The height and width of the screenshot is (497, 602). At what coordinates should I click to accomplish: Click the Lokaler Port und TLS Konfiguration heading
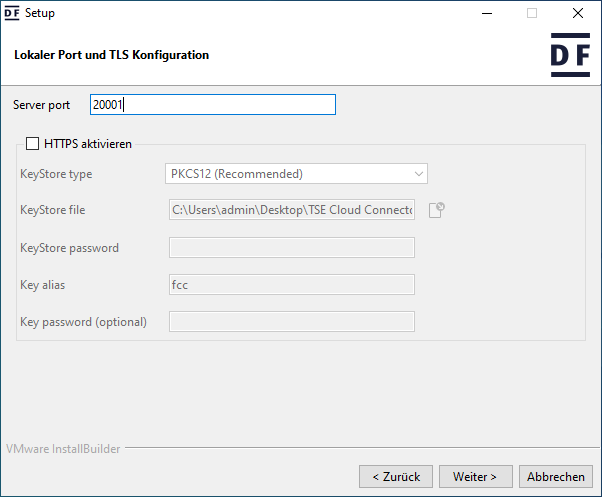coord(112,55)
